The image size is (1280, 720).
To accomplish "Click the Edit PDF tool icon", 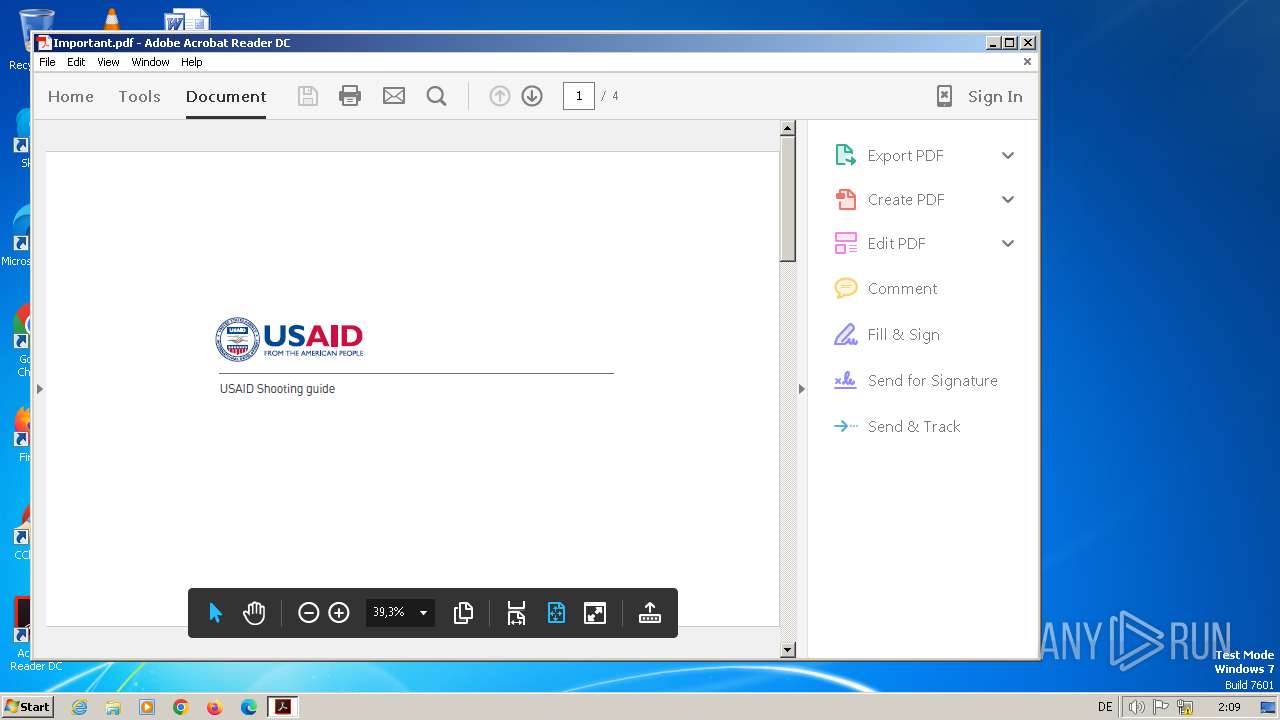I will (845, 243).
